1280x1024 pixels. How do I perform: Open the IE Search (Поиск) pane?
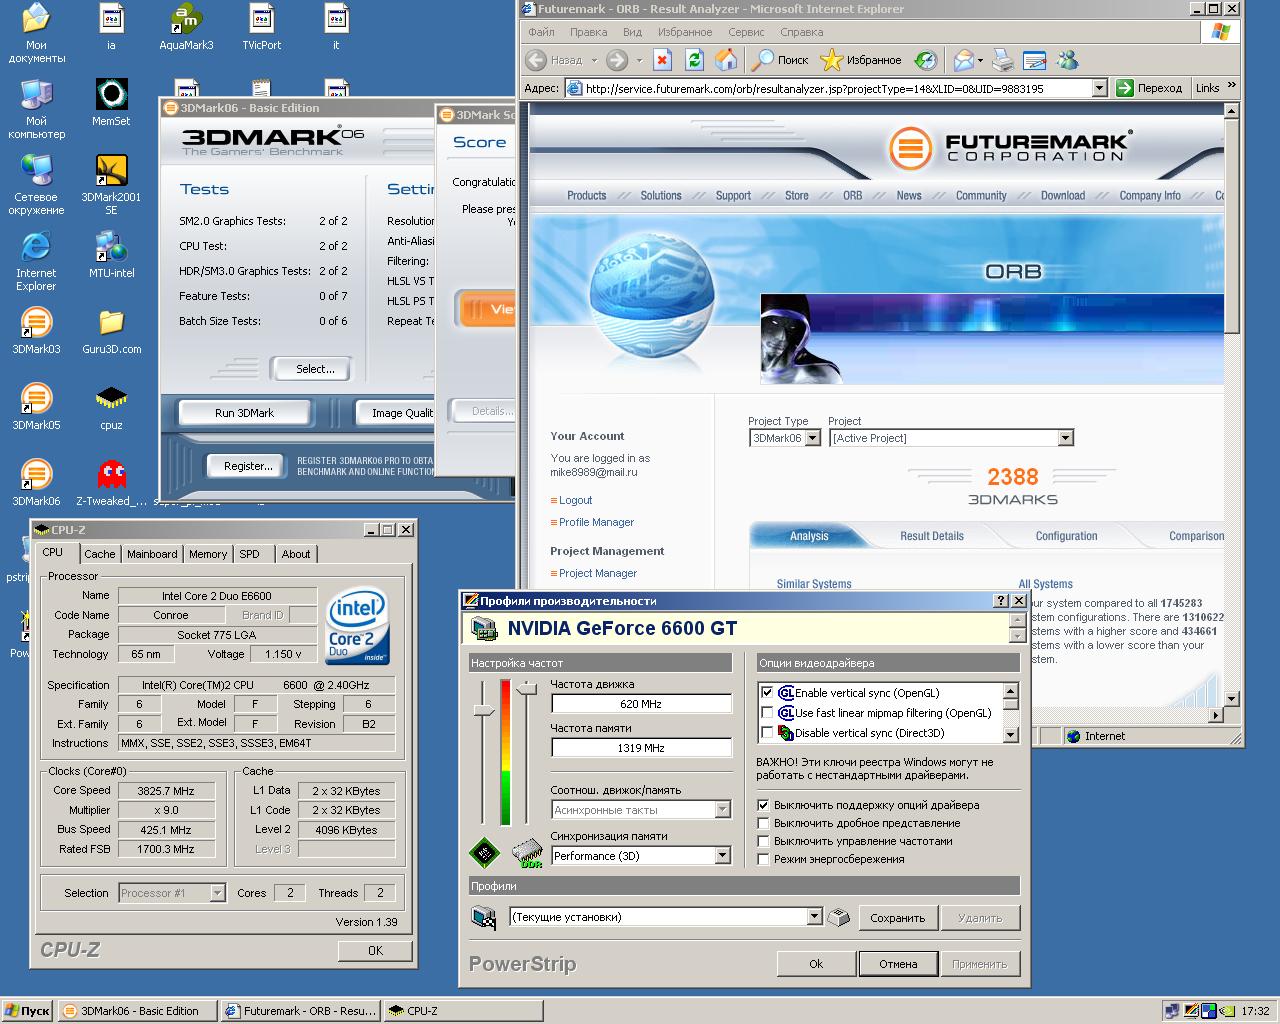click(780, 60)
